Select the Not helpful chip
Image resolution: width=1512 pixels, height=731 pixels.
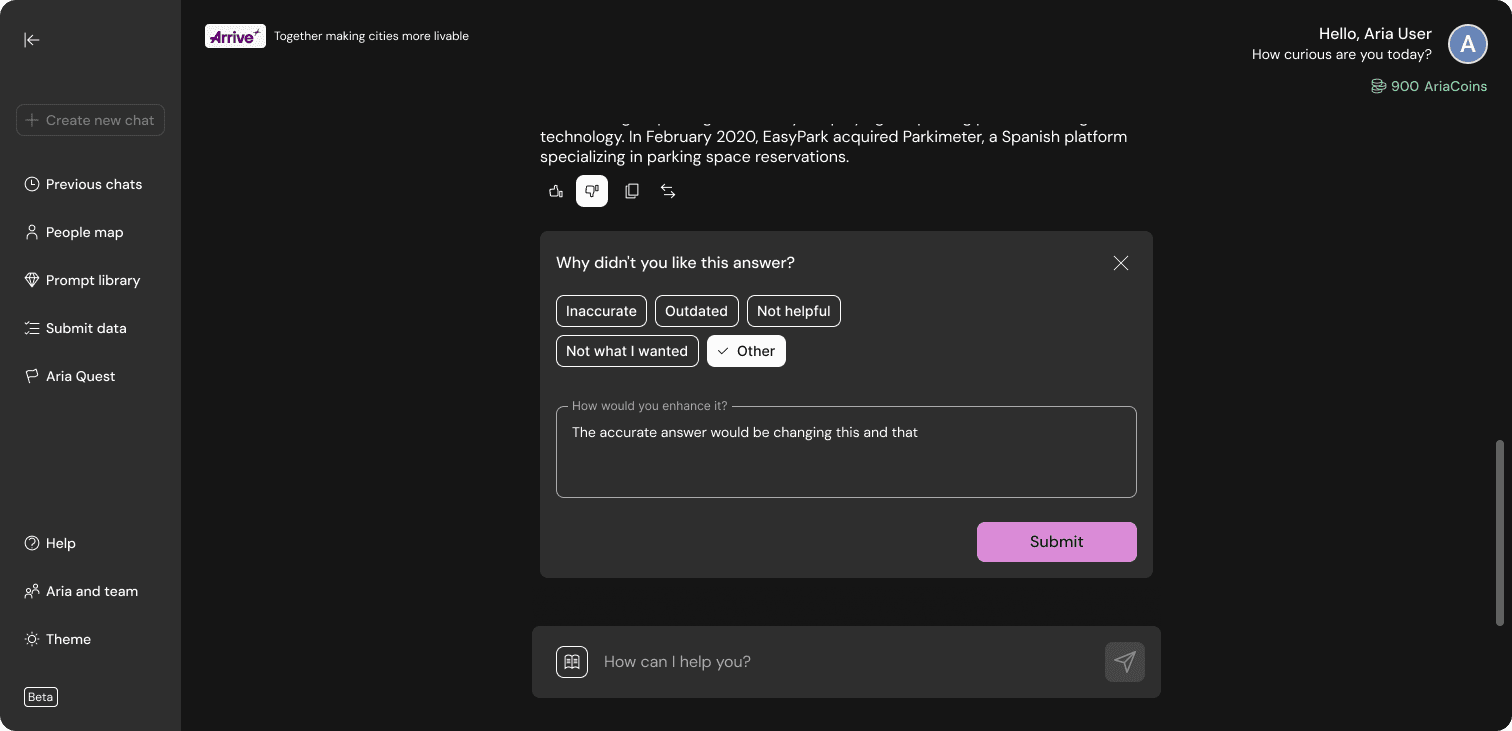pyautogui.click(x=793, y=311)
